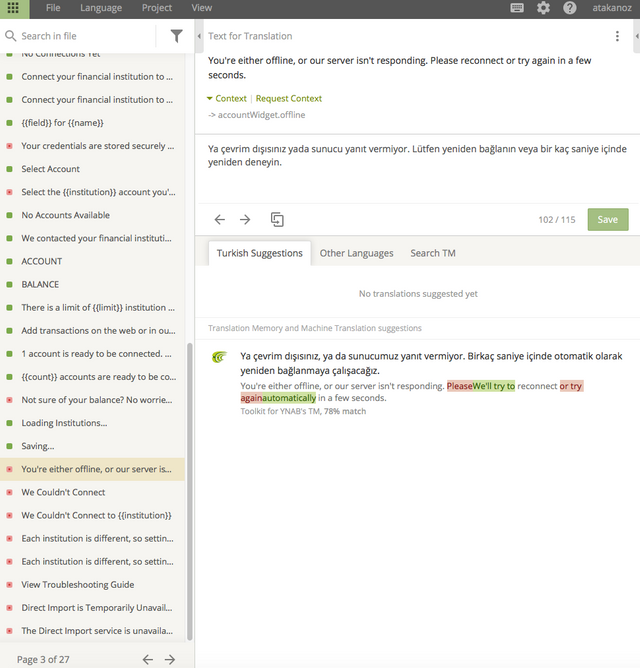Open the string filter funnel icon
Image resolution: width=640 pixels, height=668 pixels.
176,36
